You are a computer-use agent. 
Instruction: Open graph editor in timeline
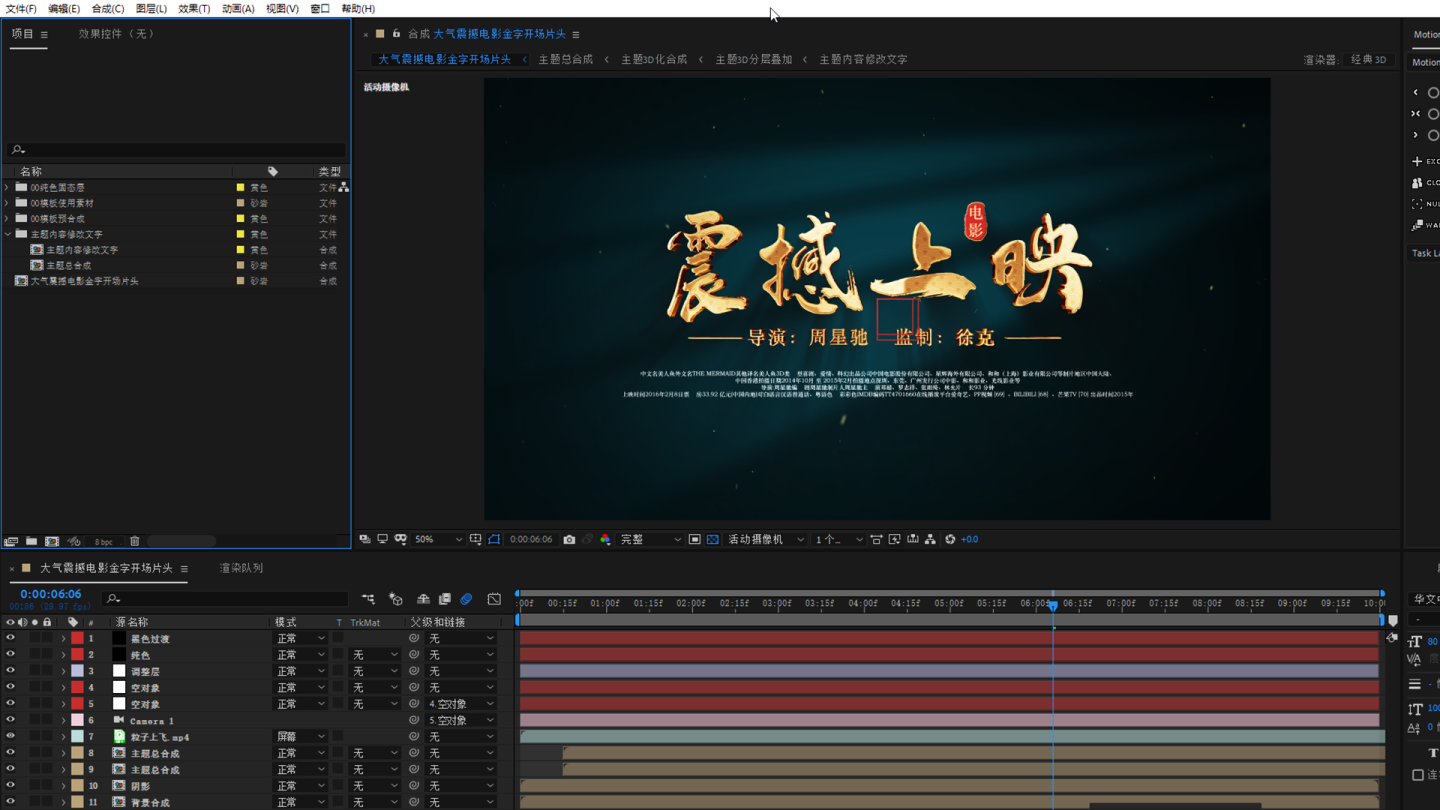494,599
